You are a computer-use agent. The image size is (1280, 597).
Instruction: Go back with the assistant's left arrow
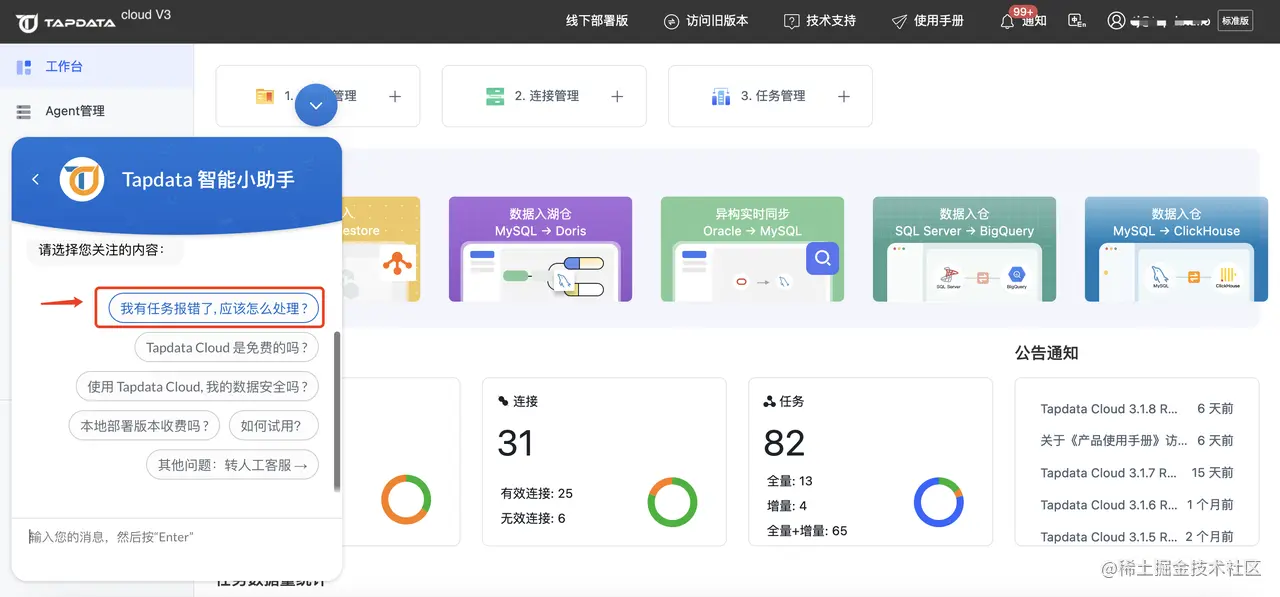pyautogui.click(x=36, y=179)
